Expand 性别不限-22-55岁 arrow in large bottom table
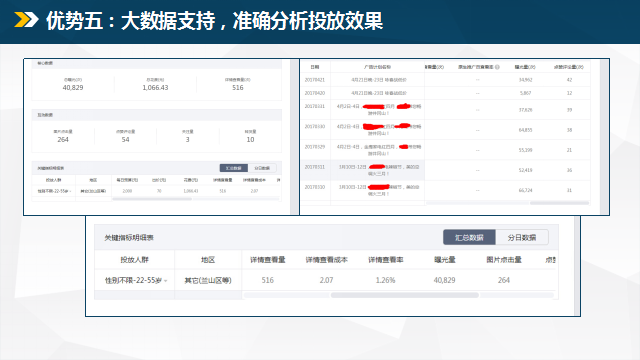The image size is (640, 360). click(165, 281)
